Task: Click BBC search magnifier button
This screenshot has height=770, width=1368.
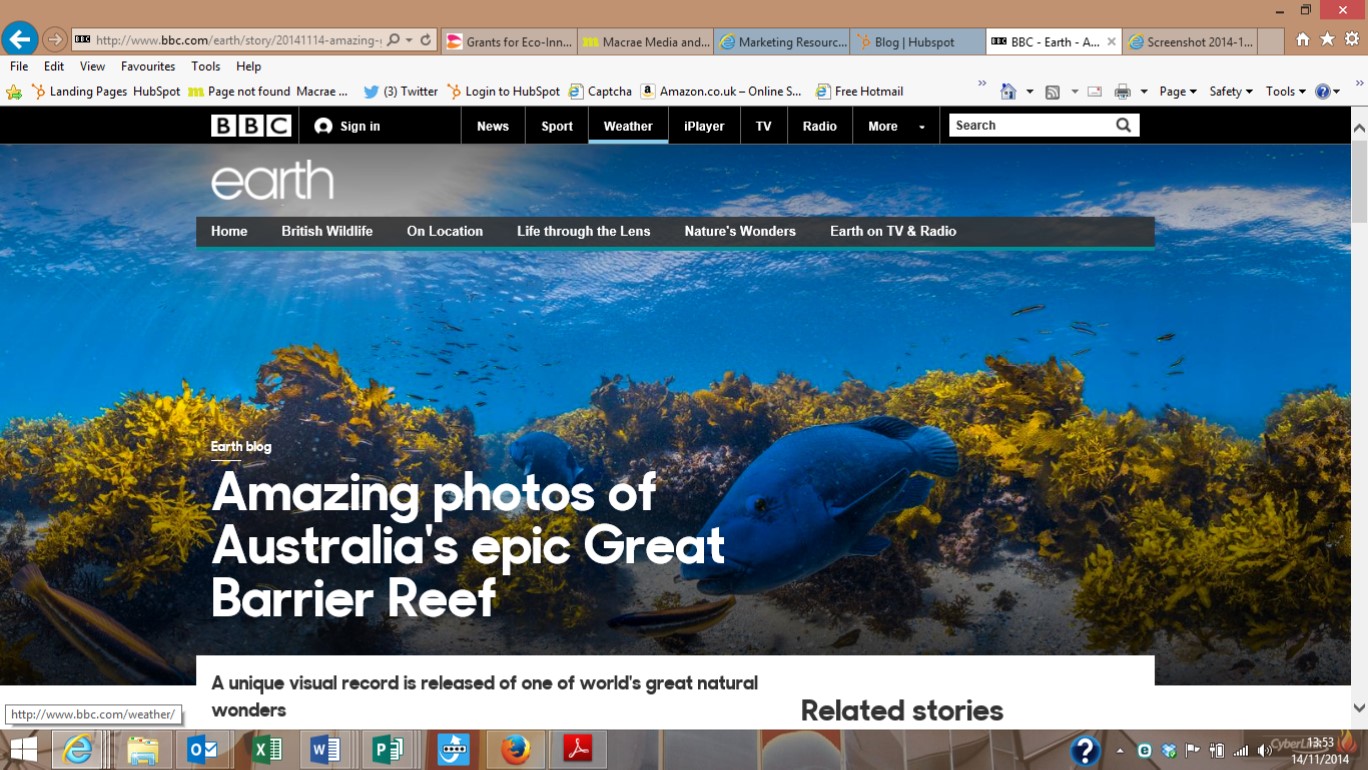Action: point(1124,125)
